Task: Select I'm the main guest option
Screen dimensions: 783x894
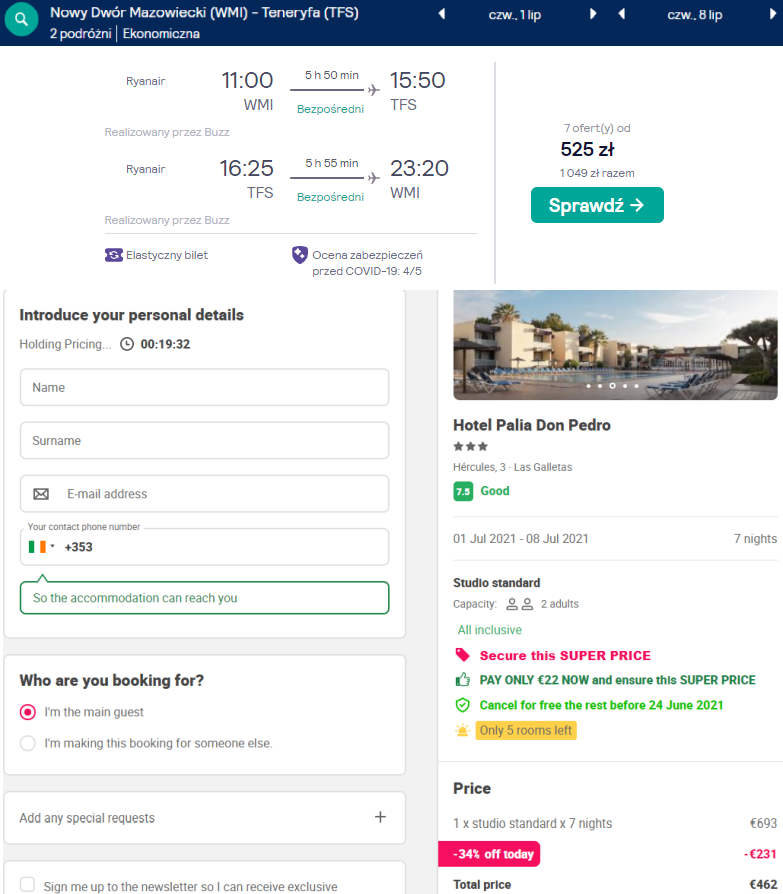Action: pos(27,712)
